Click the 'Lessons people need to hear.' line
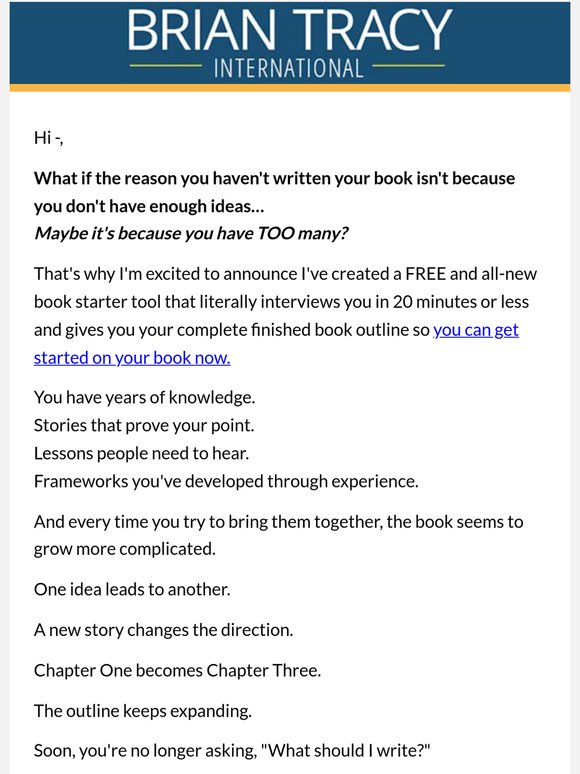The image size is (580, 774). (141, 453)
